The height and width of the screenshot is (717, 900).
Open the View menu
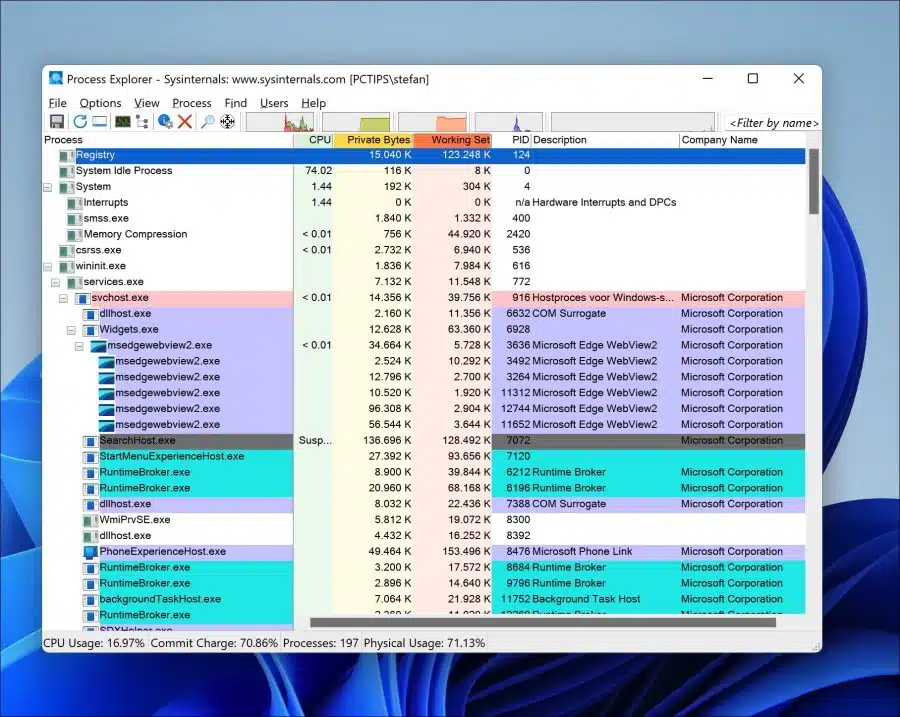(146, 103)
